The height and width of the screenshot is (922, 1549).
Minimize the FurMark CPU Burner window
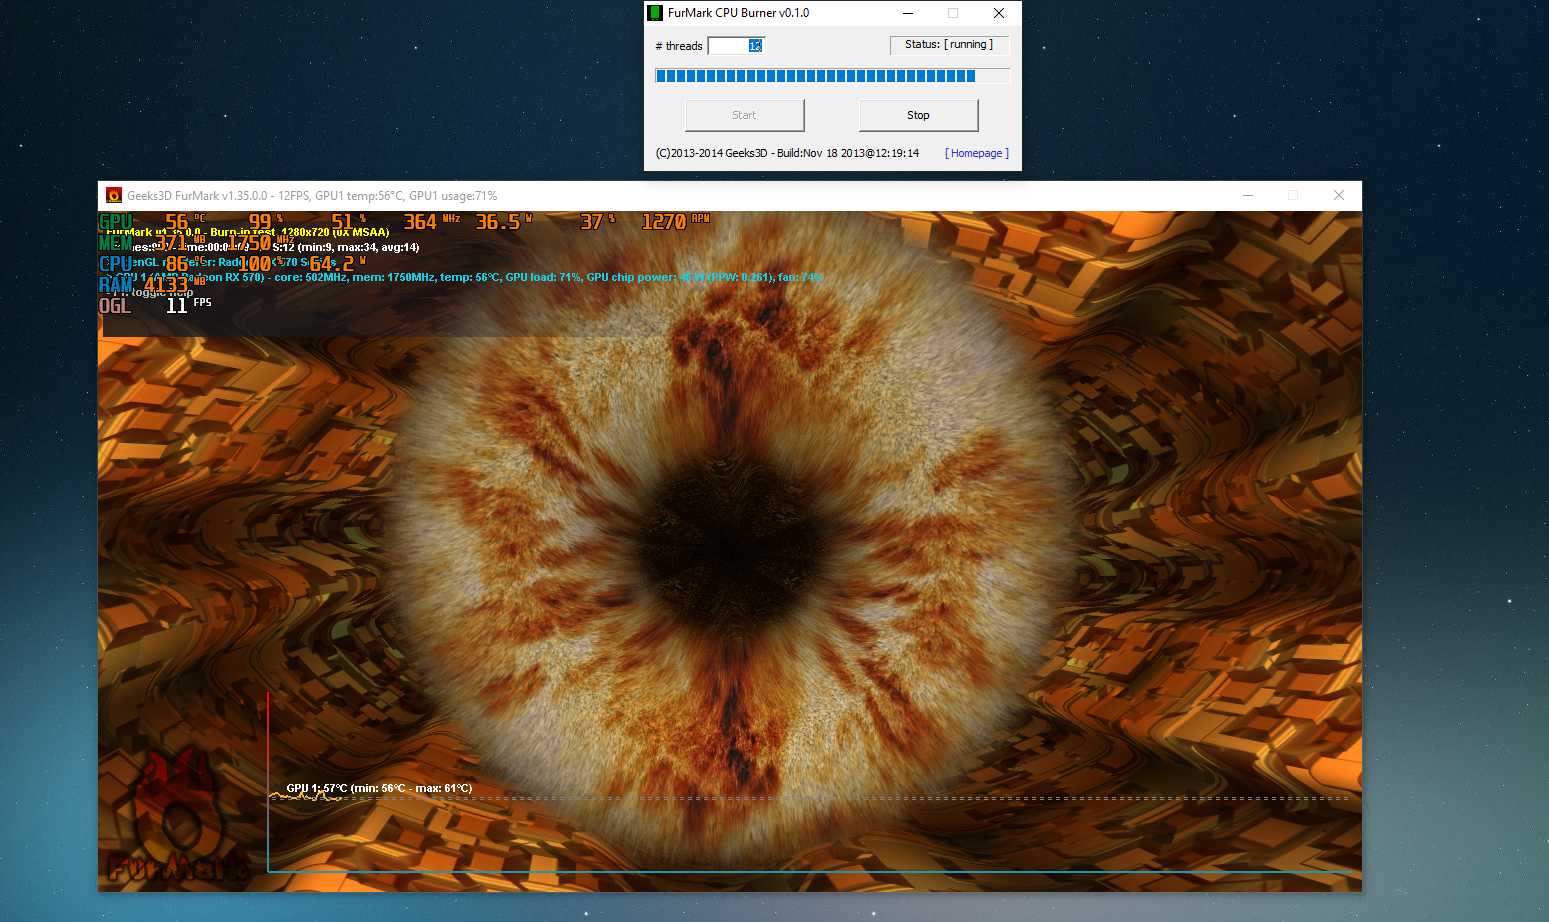point(908,13)
